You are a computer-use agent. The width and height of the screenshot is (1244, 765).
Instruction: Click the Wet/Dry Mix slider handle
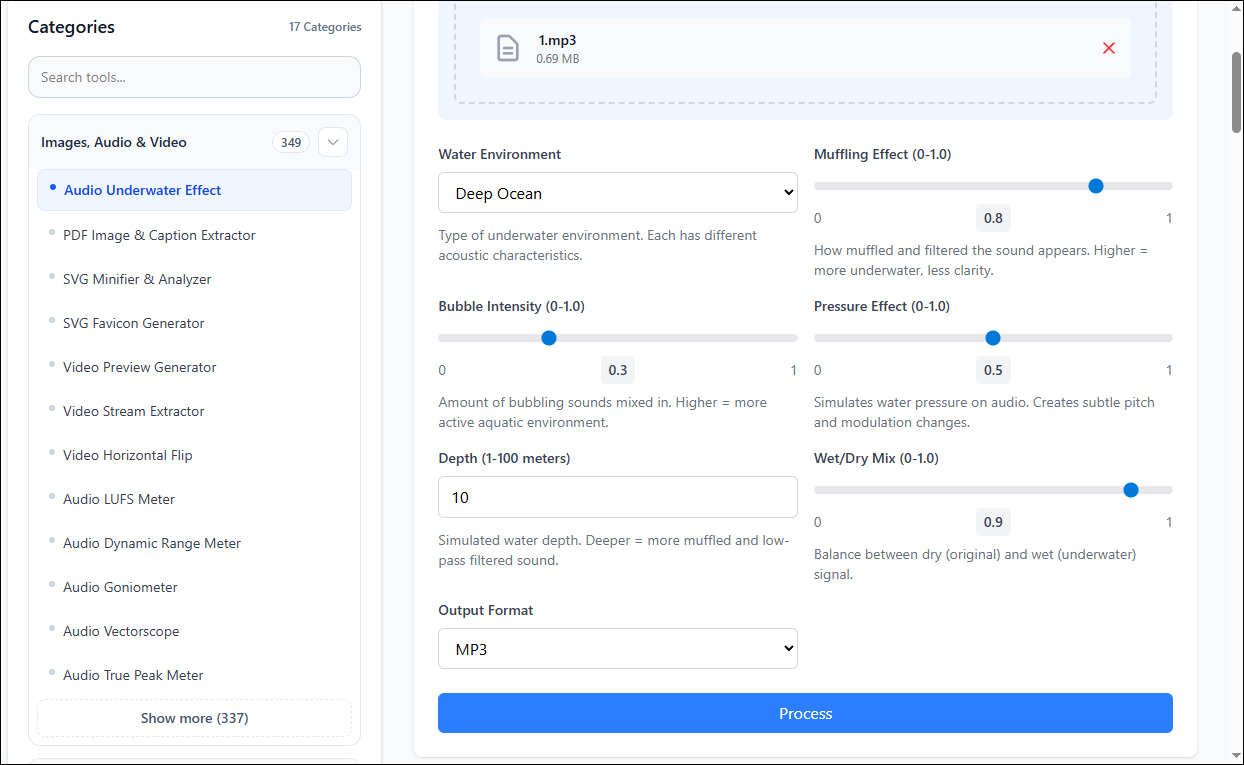[1131, 490]
